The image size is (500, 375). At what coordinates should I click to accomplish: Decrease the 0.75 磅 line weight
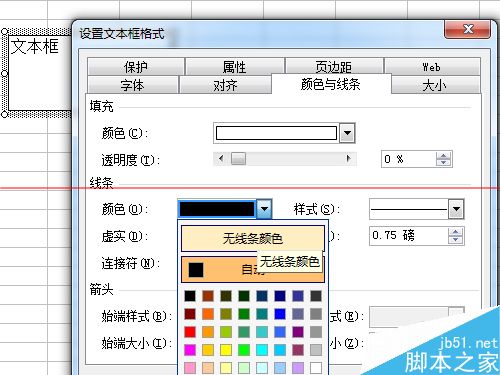(x=455, y=240)
